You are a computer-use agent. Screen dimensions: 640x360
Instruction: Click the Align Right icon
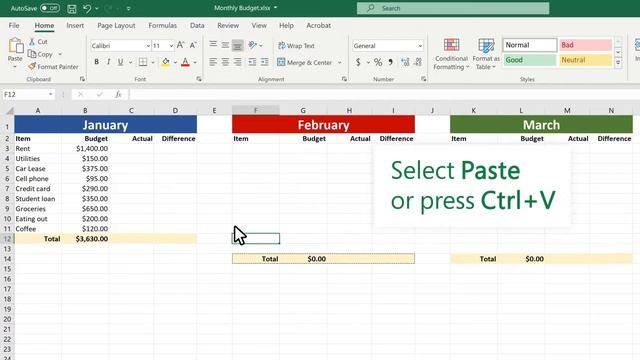238,62
